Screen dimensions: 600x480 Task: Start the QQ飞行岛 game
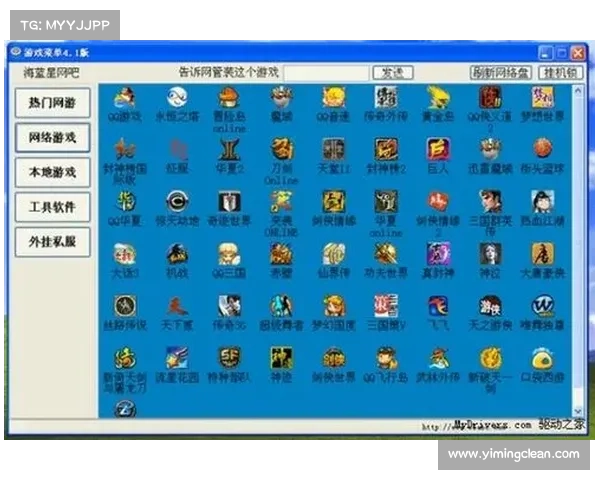point(386,358)
